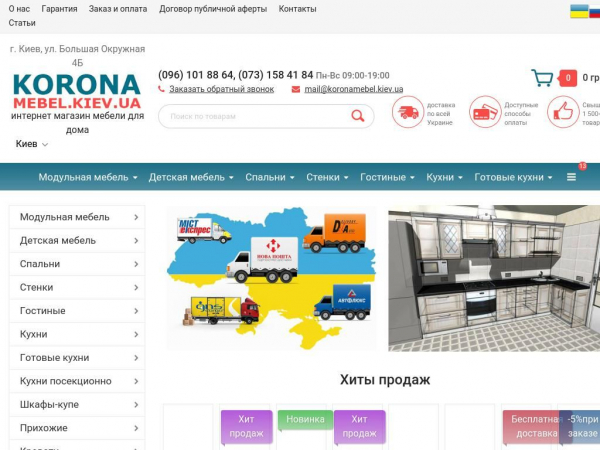Open the Гарантия page
This screenshot has width=600, height=450.
click(x=59, y=9)
